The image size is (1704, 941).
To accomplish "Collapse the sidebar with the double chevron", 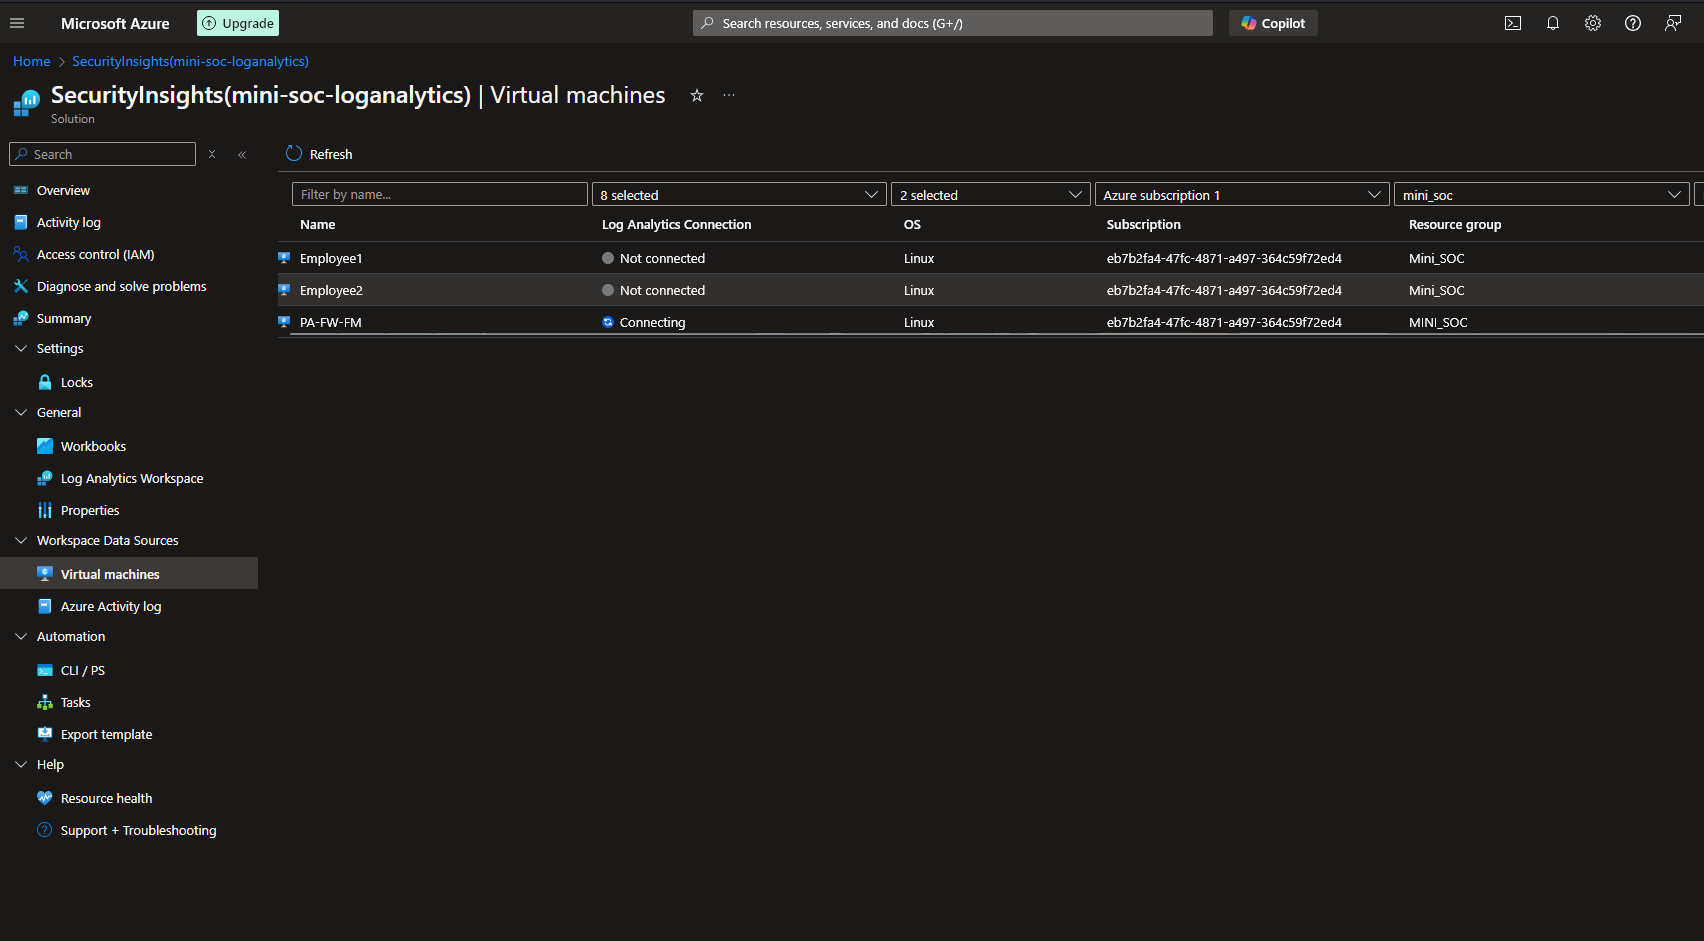I will tap(242, 154).
